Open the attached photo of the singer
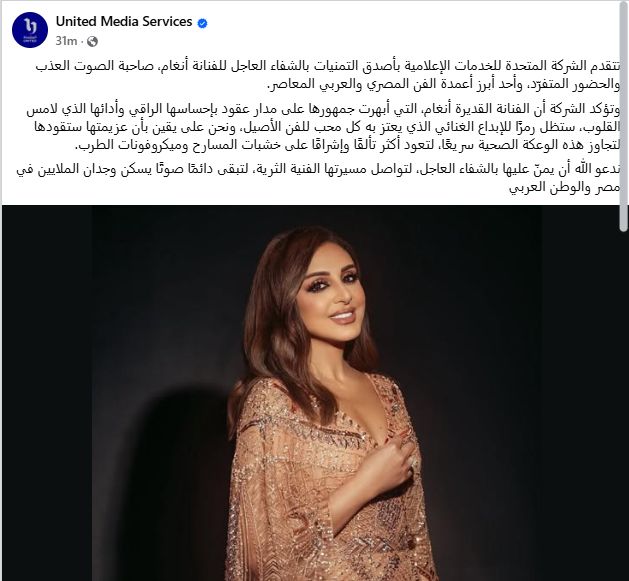This screenshot has width=629, height=581. coord(310,393)
